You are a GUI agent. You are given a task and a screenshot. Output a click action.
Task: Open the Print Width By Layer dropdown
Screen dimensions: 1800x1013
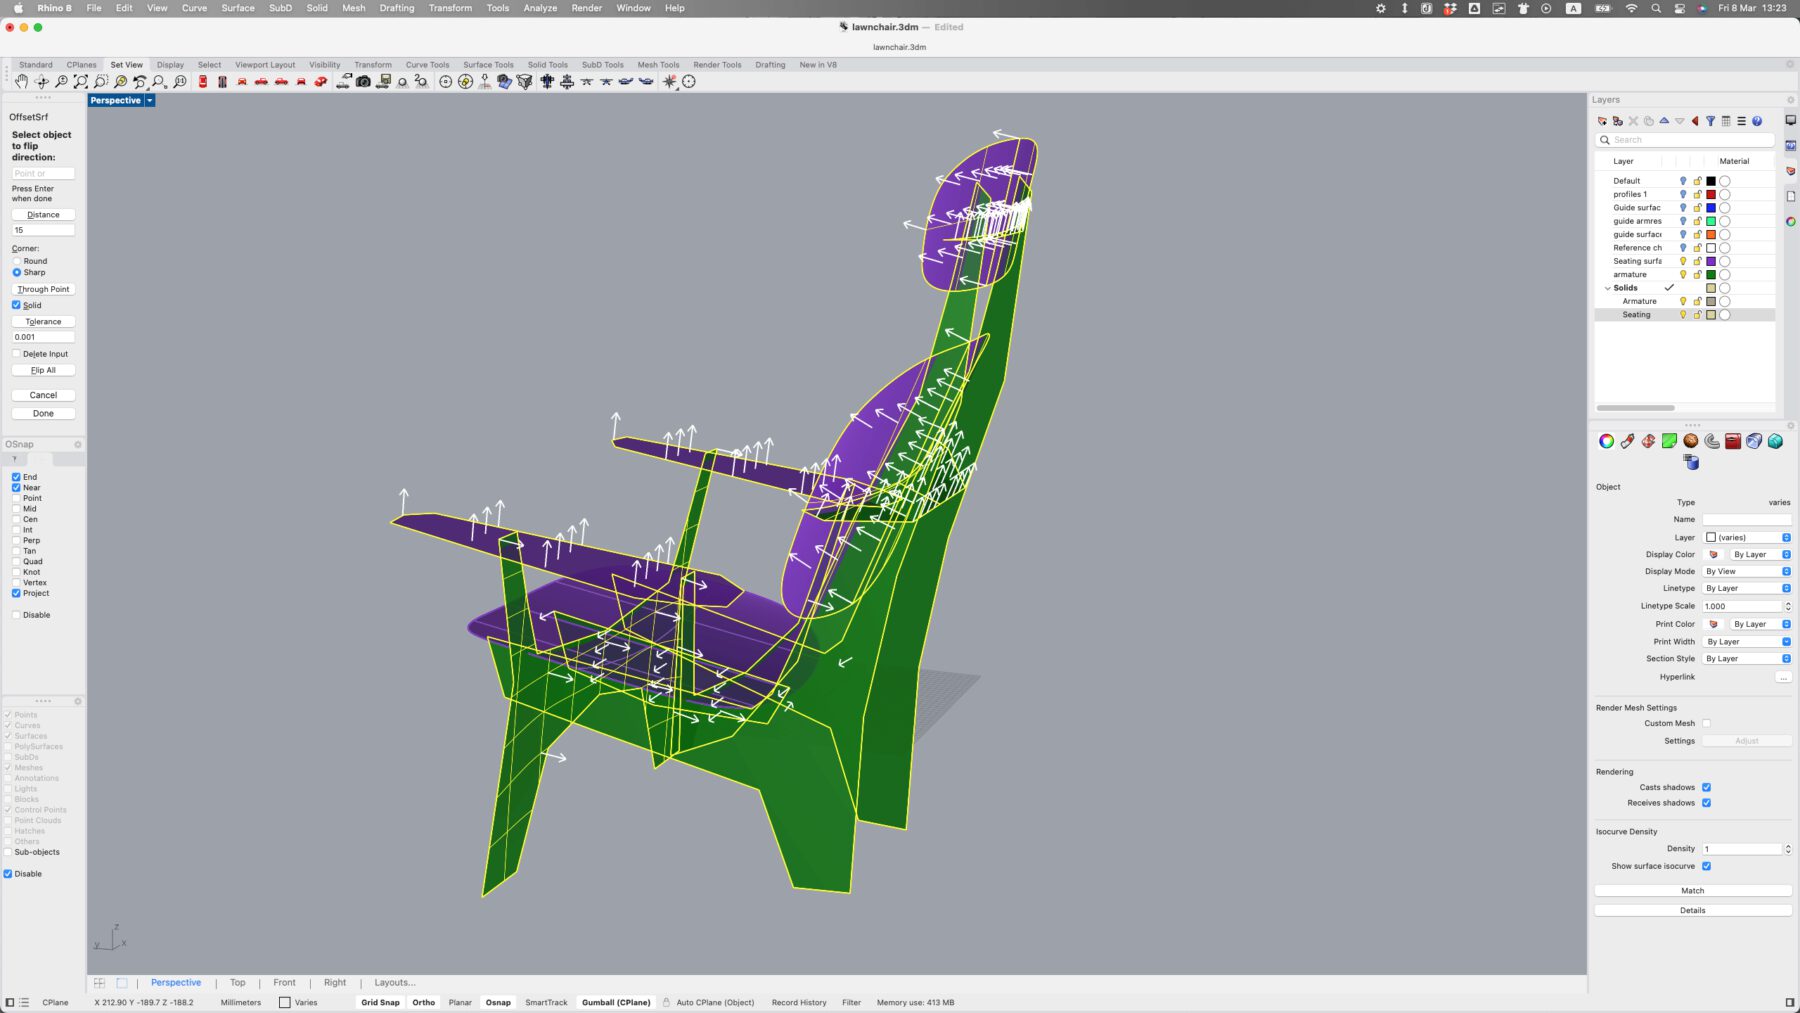(1747, 641)
